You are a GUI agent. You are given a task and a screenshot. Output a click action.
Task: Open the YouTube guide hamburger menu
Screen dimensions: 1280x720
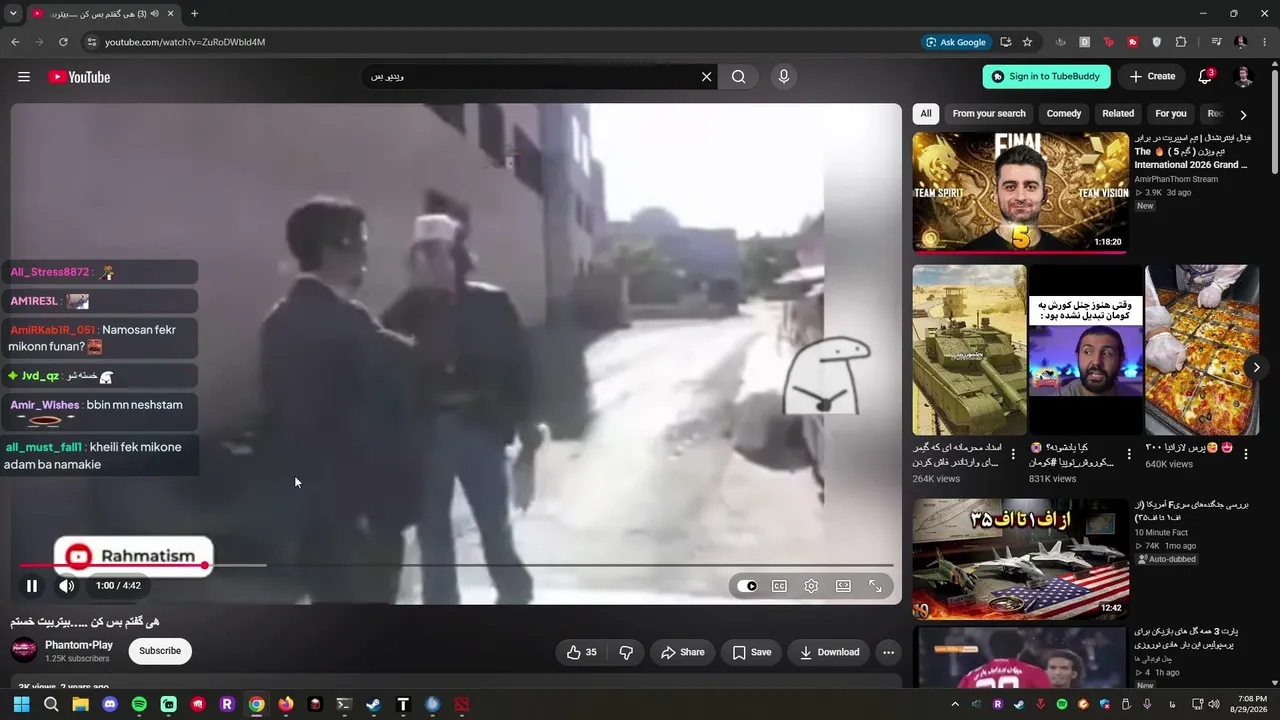(24, 77)
